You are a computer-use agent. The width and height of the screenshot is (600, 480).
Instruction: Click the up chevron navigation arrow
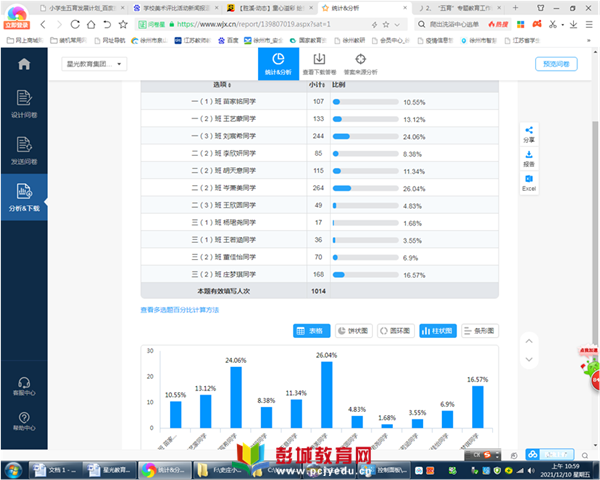(x=529, y=341)
